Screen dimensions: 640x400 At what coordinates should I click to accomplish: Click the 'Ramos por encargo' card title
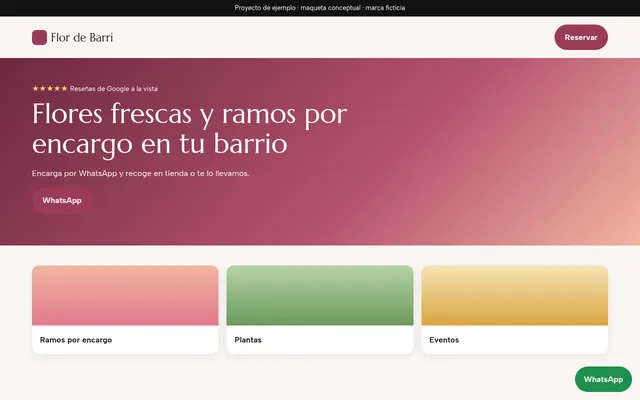click(76, 340)
